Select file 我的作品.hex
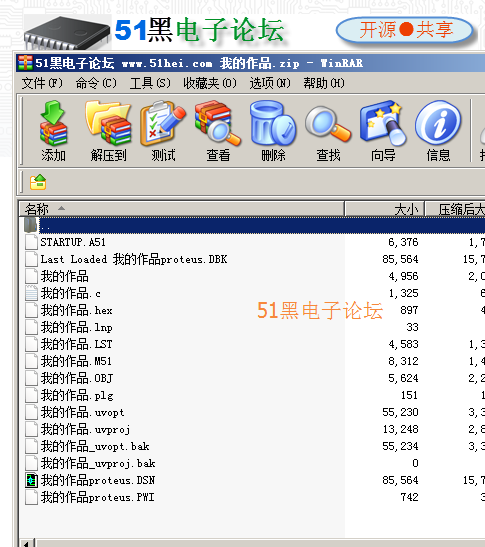The height and width of the screenshot is (547, 485). coord(76,310)
